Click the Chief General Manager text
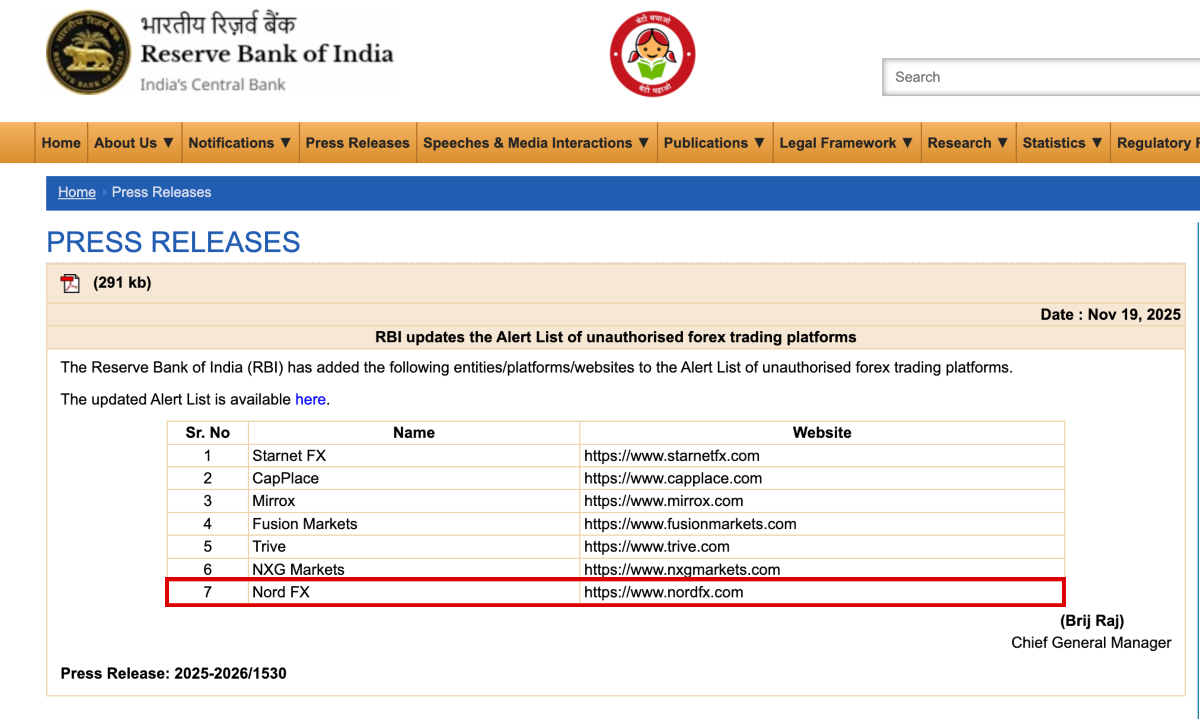The image size is (1200, 719). tap(1091, 643)
